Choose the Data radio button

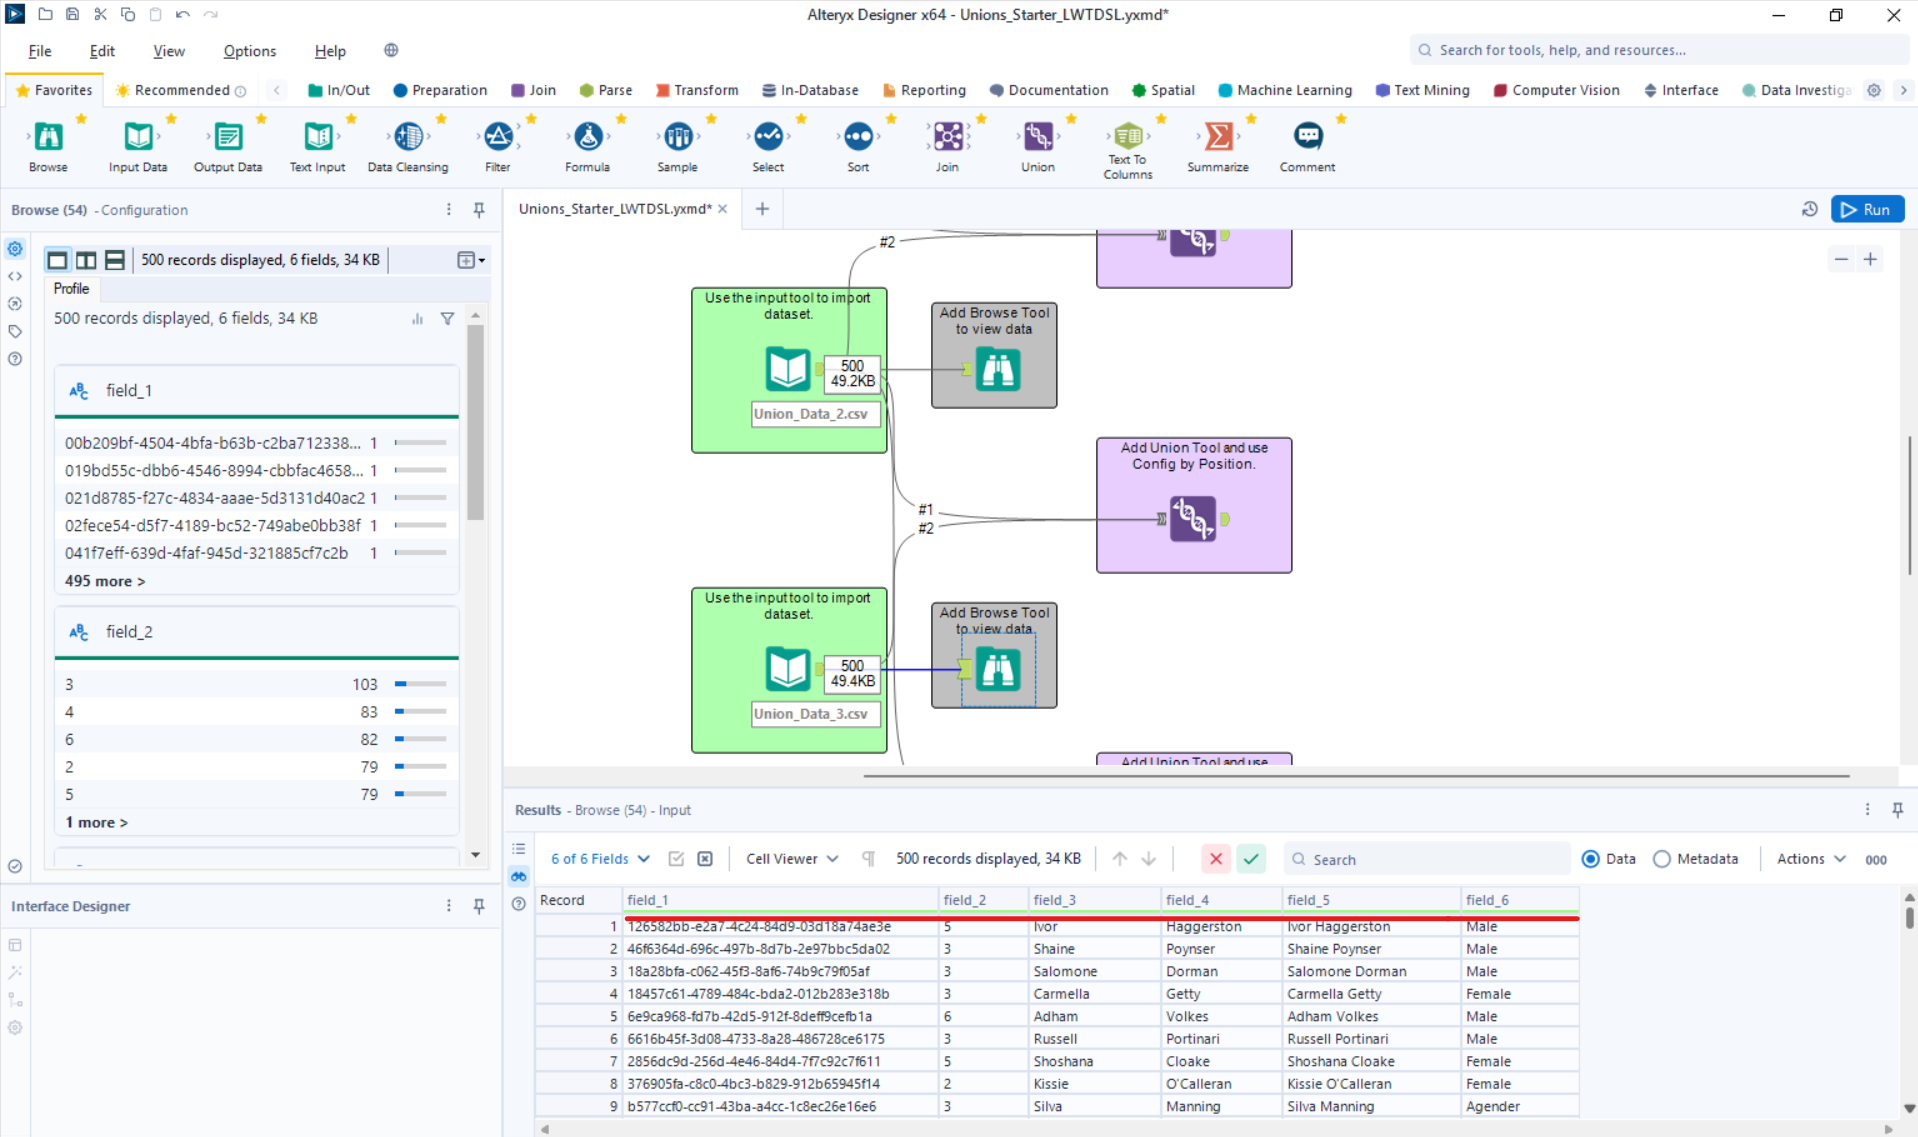point(1590,859)
